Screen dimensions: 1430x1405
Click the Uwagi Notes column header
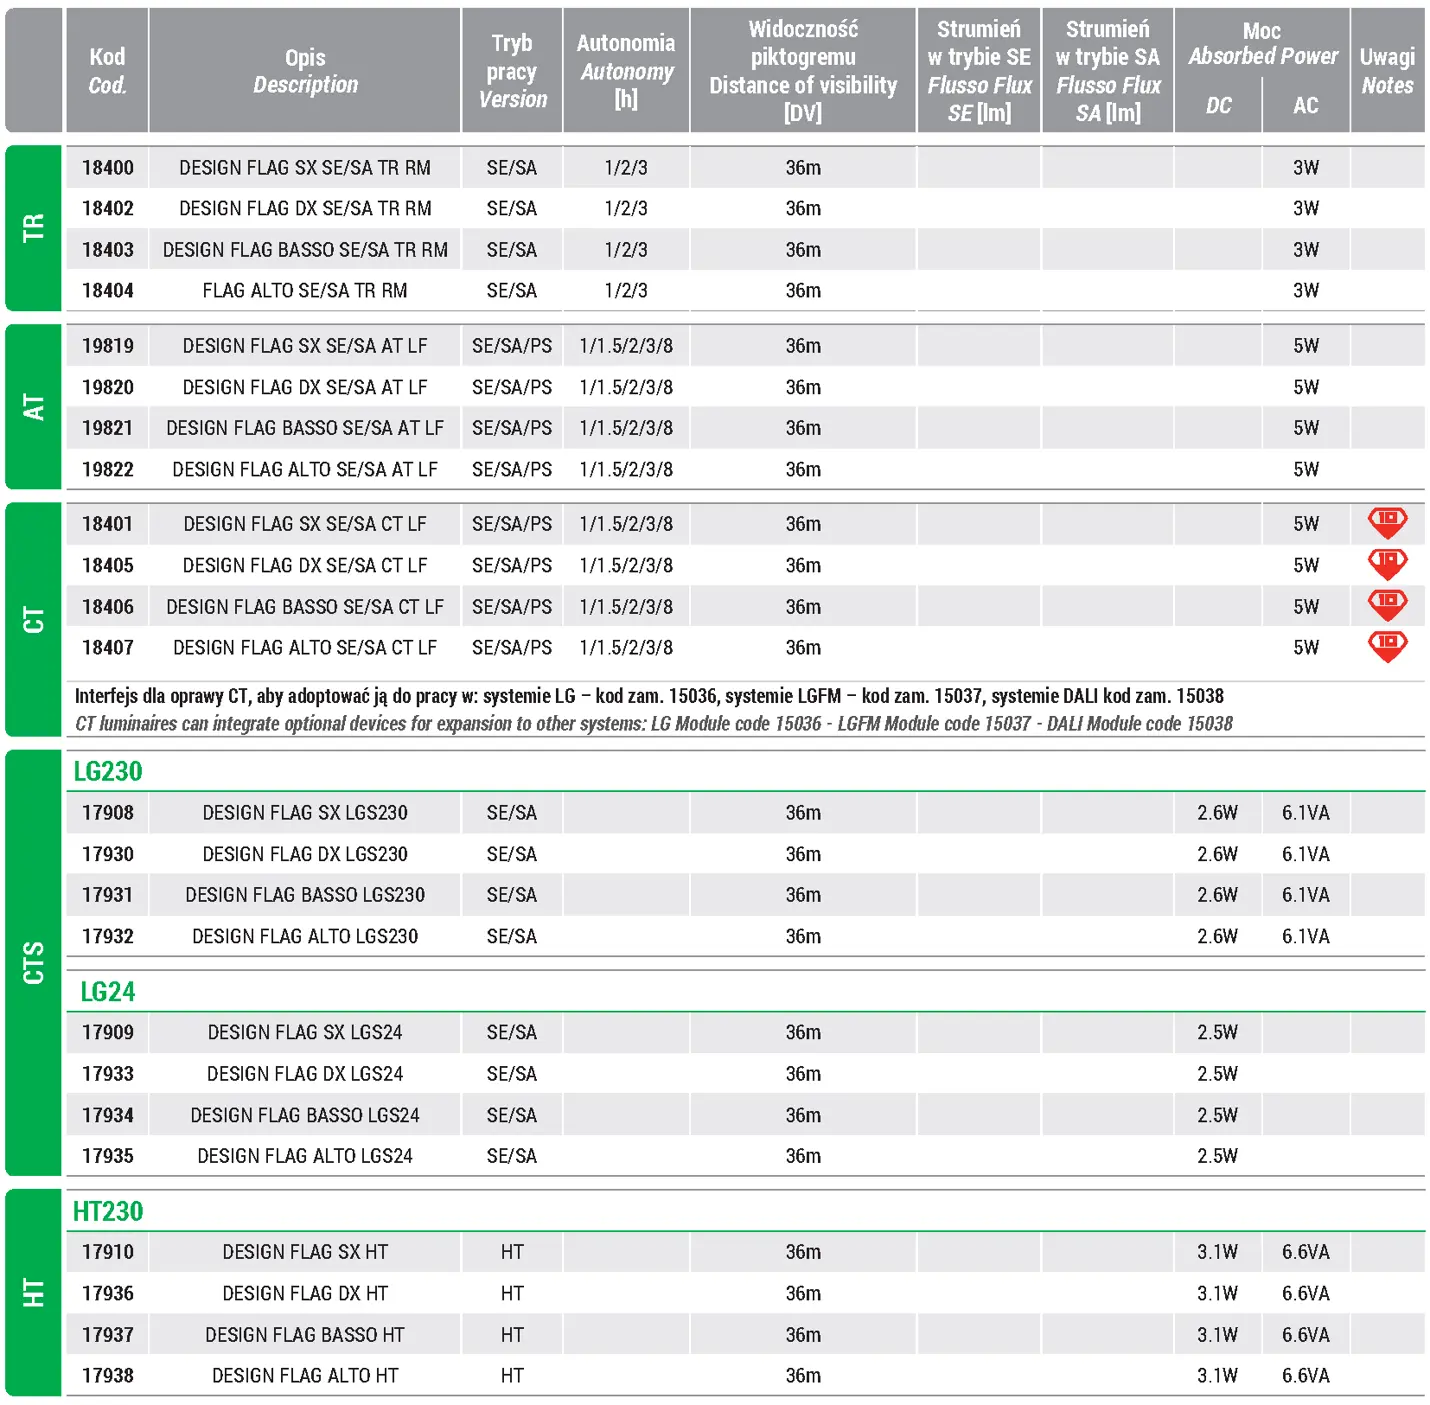coord(1387,70)
